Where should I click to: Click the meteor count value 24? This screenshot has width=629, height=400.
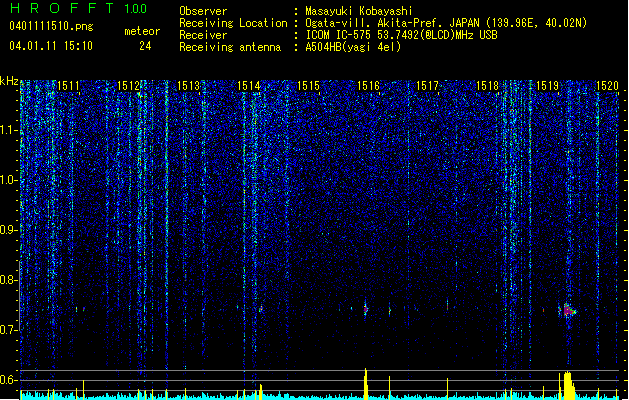(145, 46)
